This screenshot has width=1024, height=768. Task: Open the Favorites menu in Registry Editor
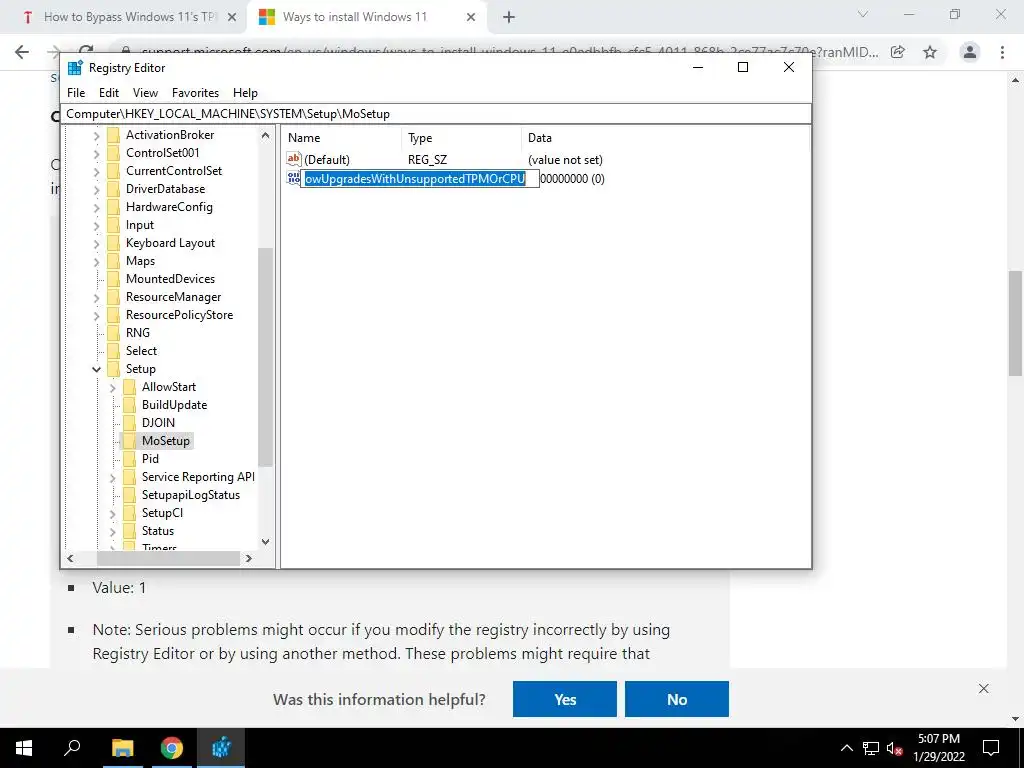195,93
